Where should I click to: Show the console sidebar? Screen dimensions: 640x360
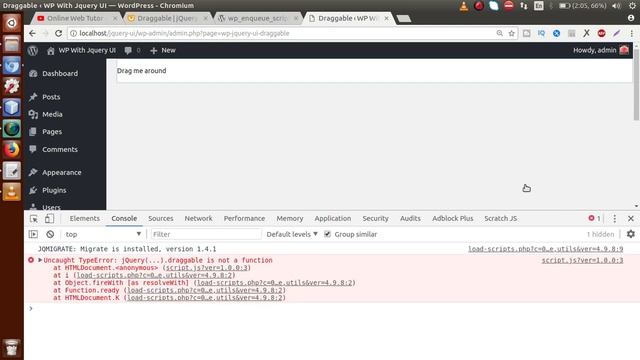click(33, 234)
